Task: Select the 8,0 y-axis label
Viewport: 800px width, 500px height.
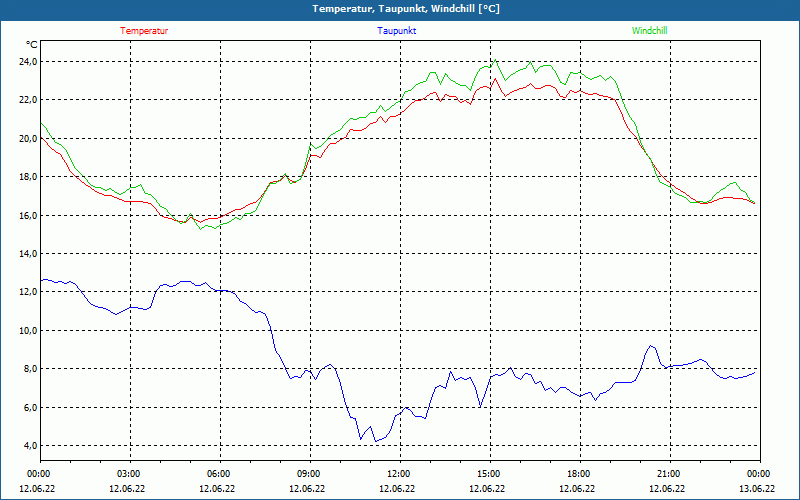Action: (30, 369)
